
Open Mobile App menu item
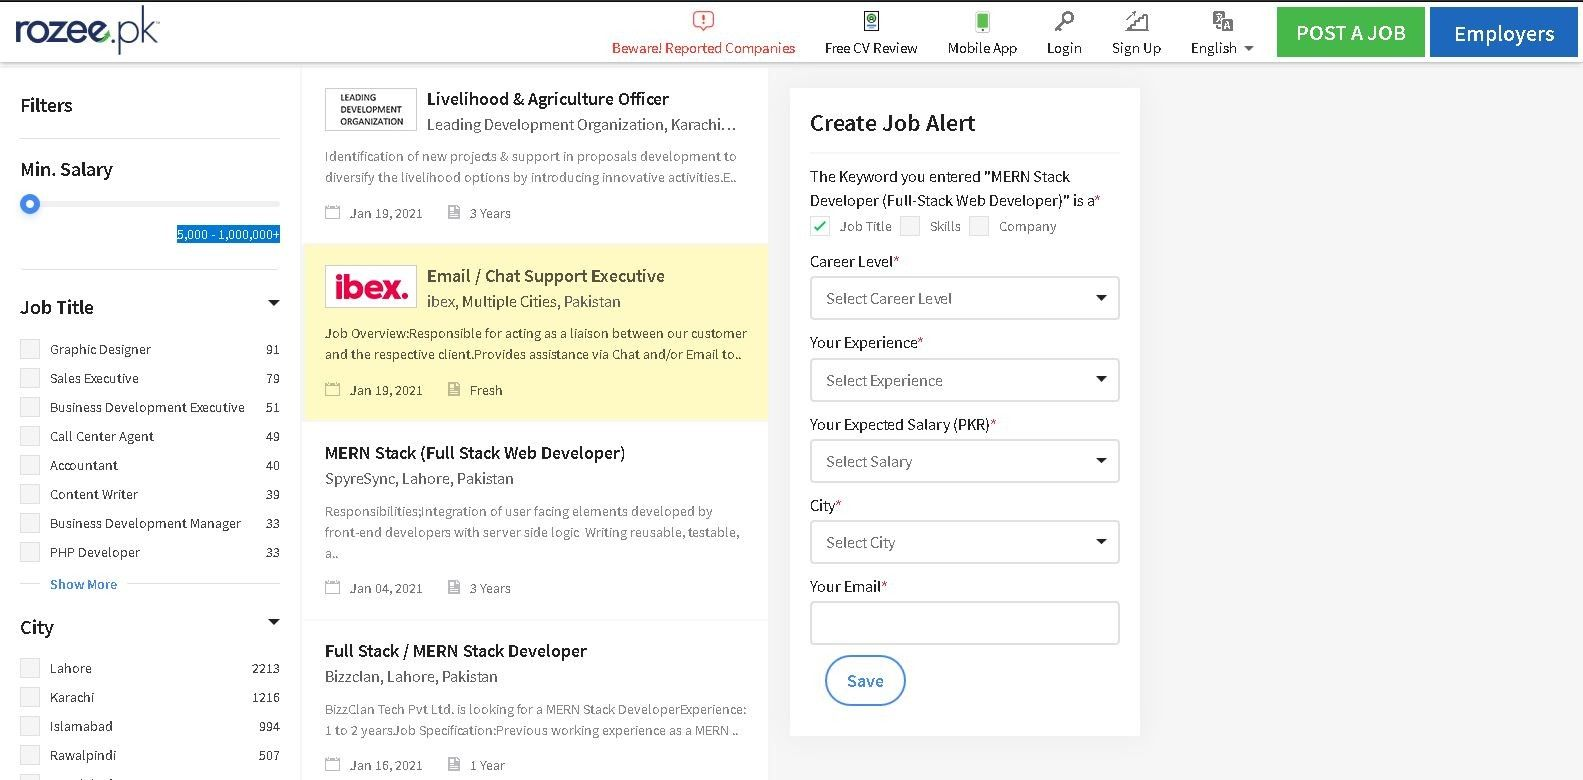982,48
